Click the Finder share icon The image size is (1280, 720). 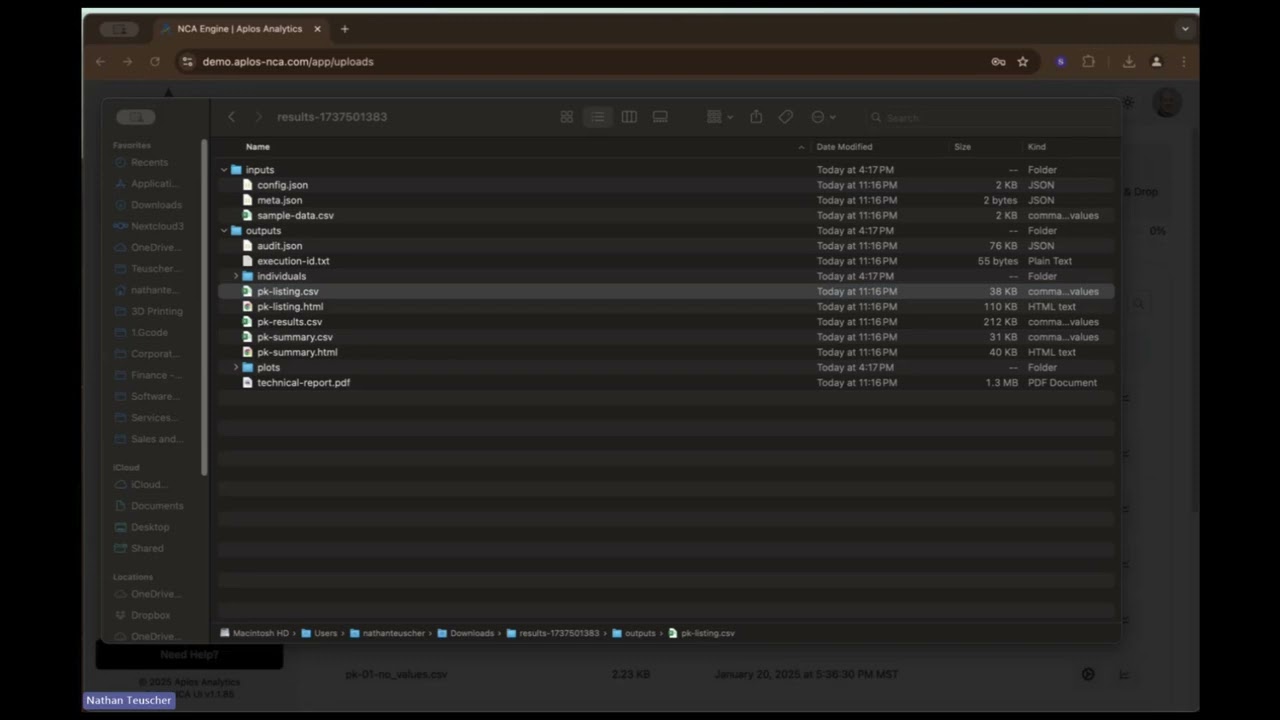coord(756,117)
